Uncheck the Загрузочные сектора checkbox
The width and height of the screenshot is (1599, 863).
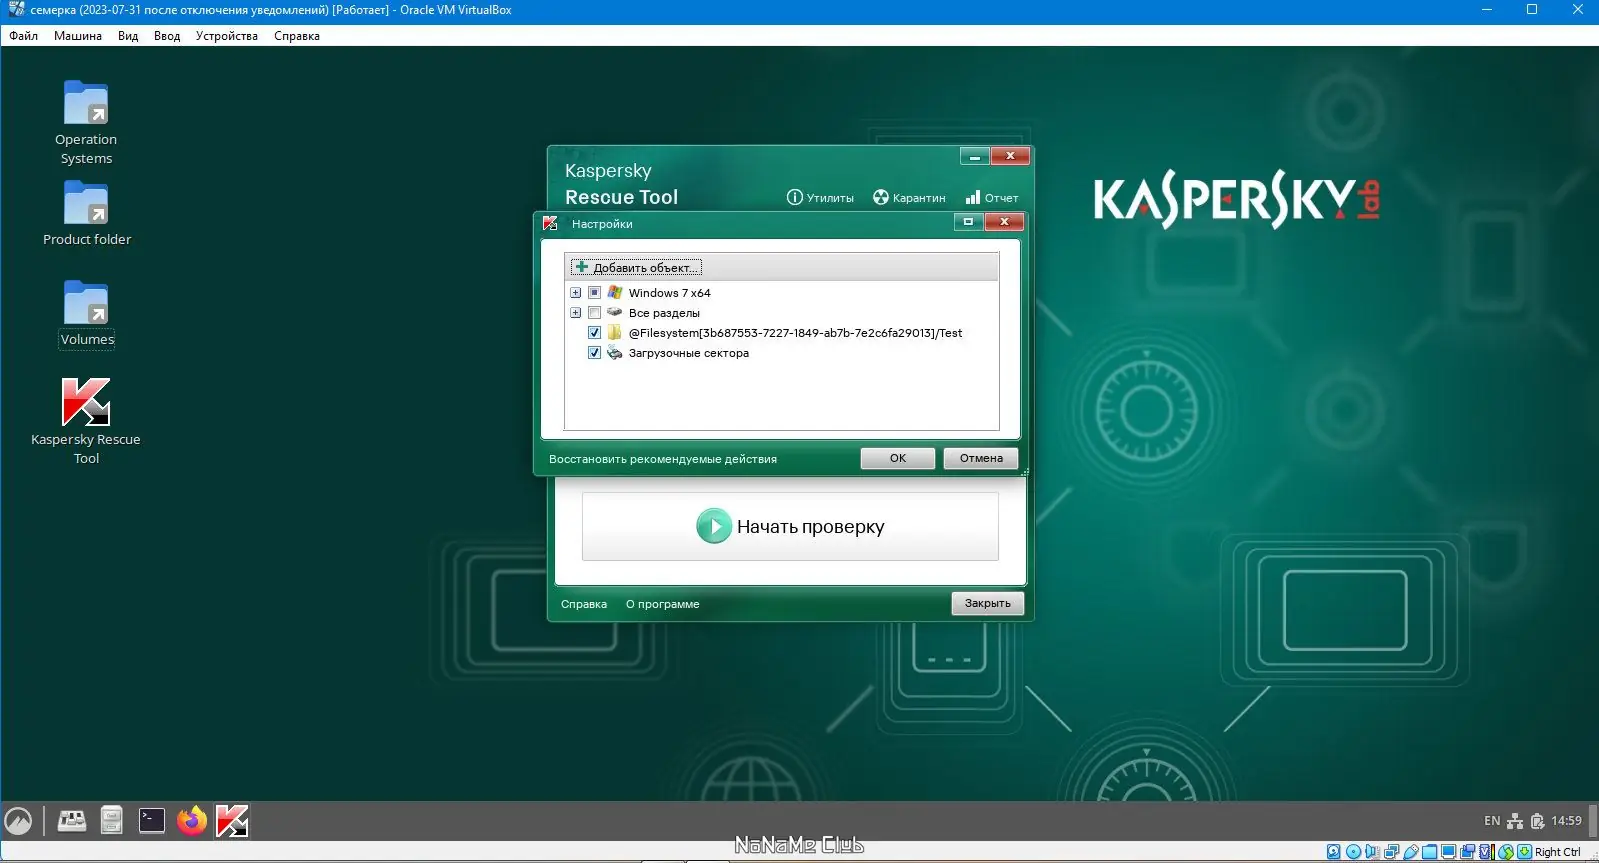click(594, 353)
